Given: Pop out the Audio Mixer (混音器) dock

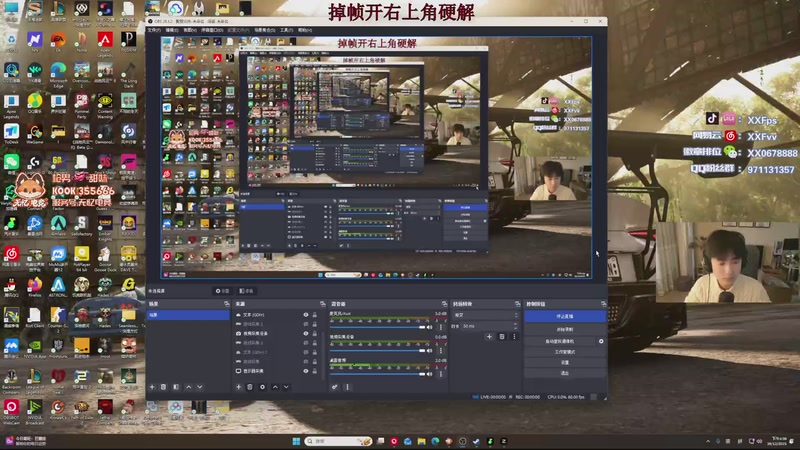Looking at the screenshot, I should pyautogui.click(x=444, y=304).
